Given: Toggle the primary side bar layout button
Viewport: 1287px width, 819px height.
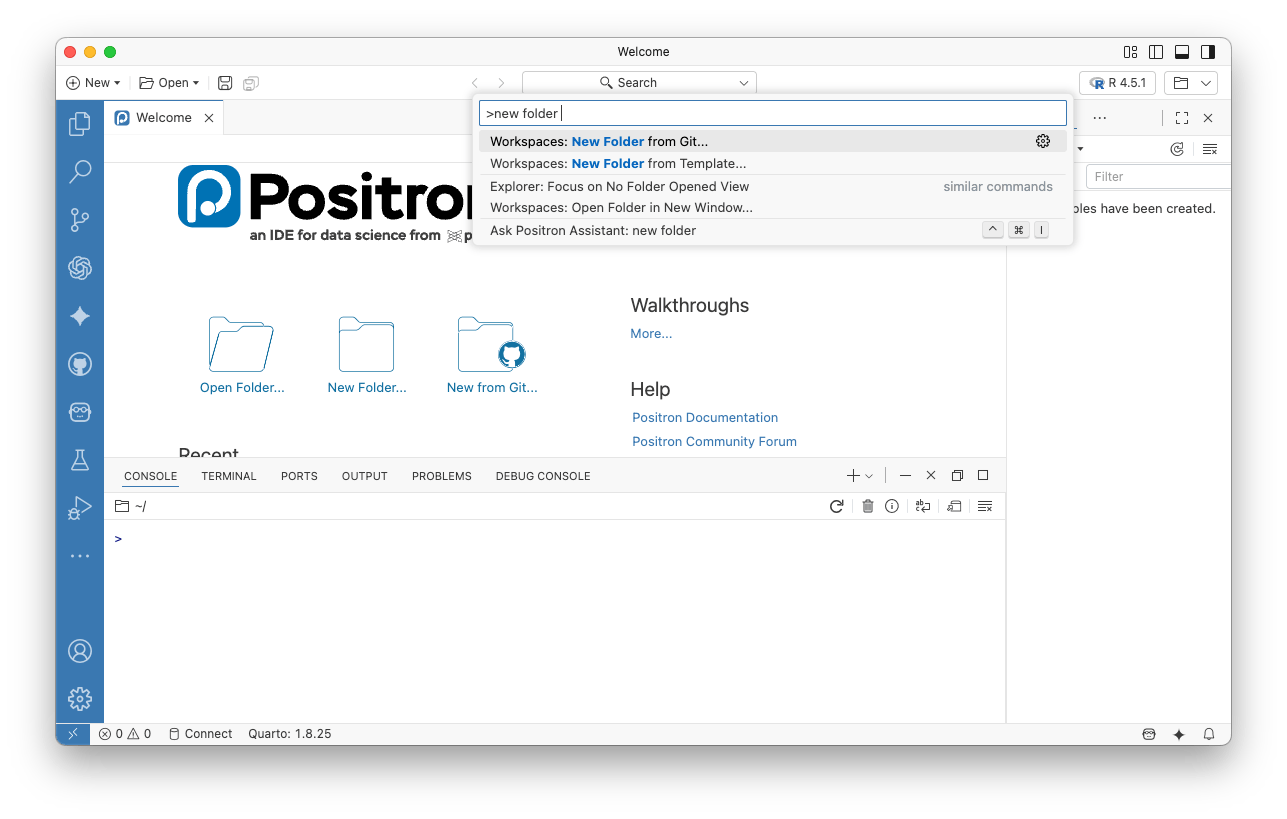Looking at the screenshot, I should click(x=1156, y=52).
